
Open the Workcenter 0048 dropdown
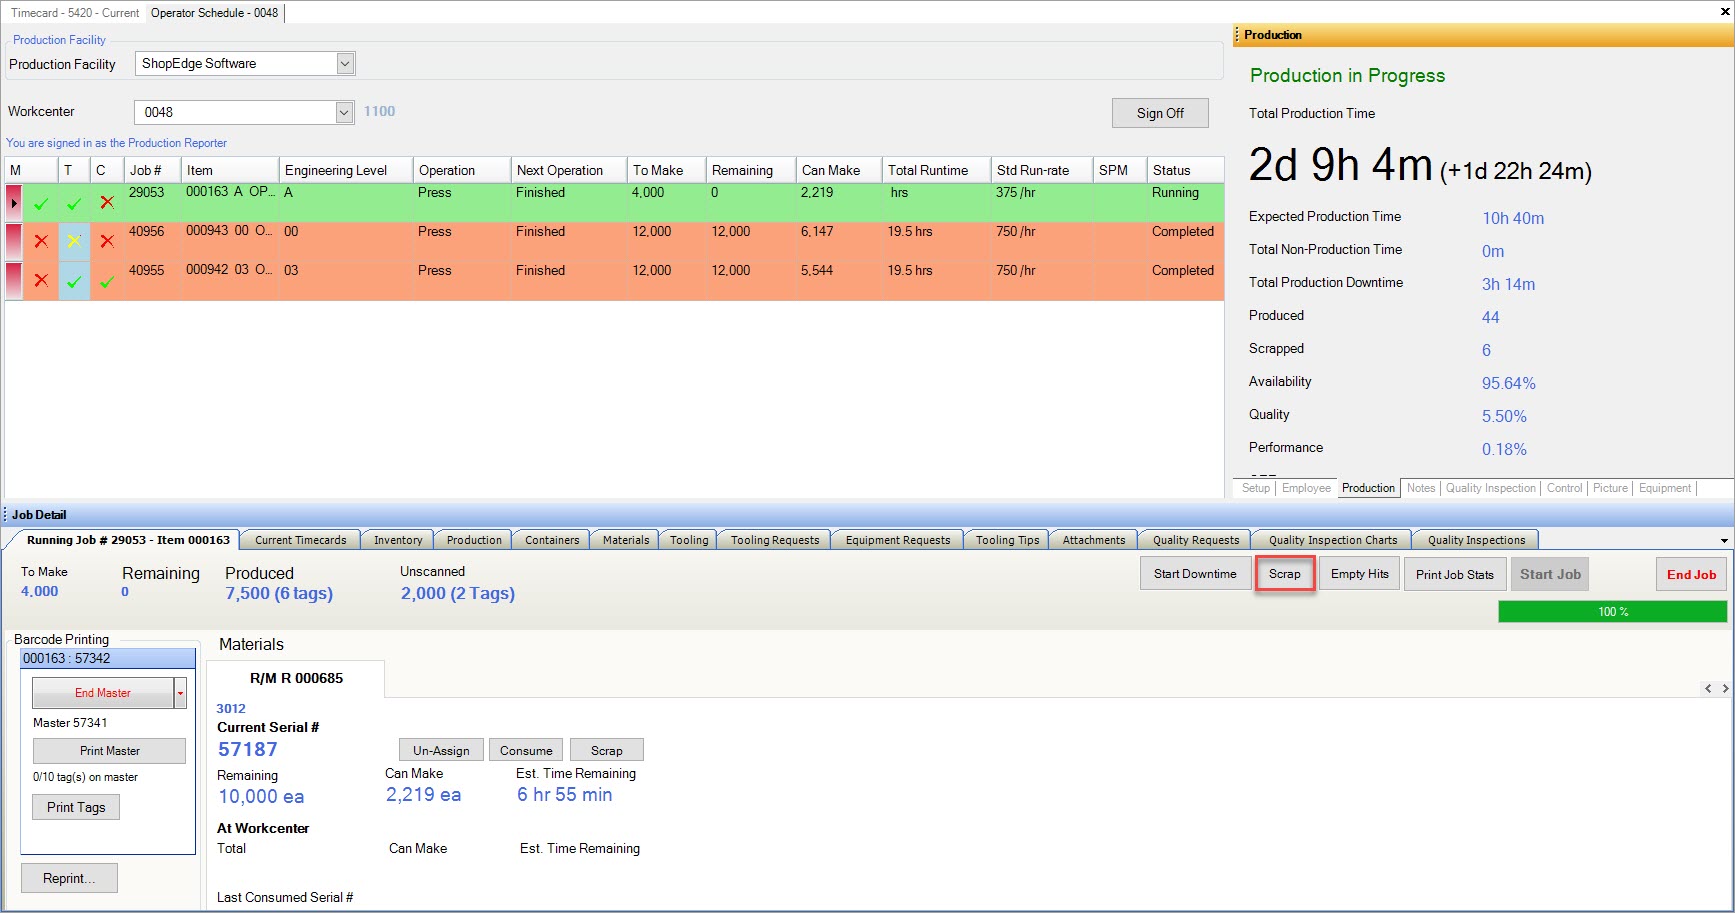[x=344, y=112]
